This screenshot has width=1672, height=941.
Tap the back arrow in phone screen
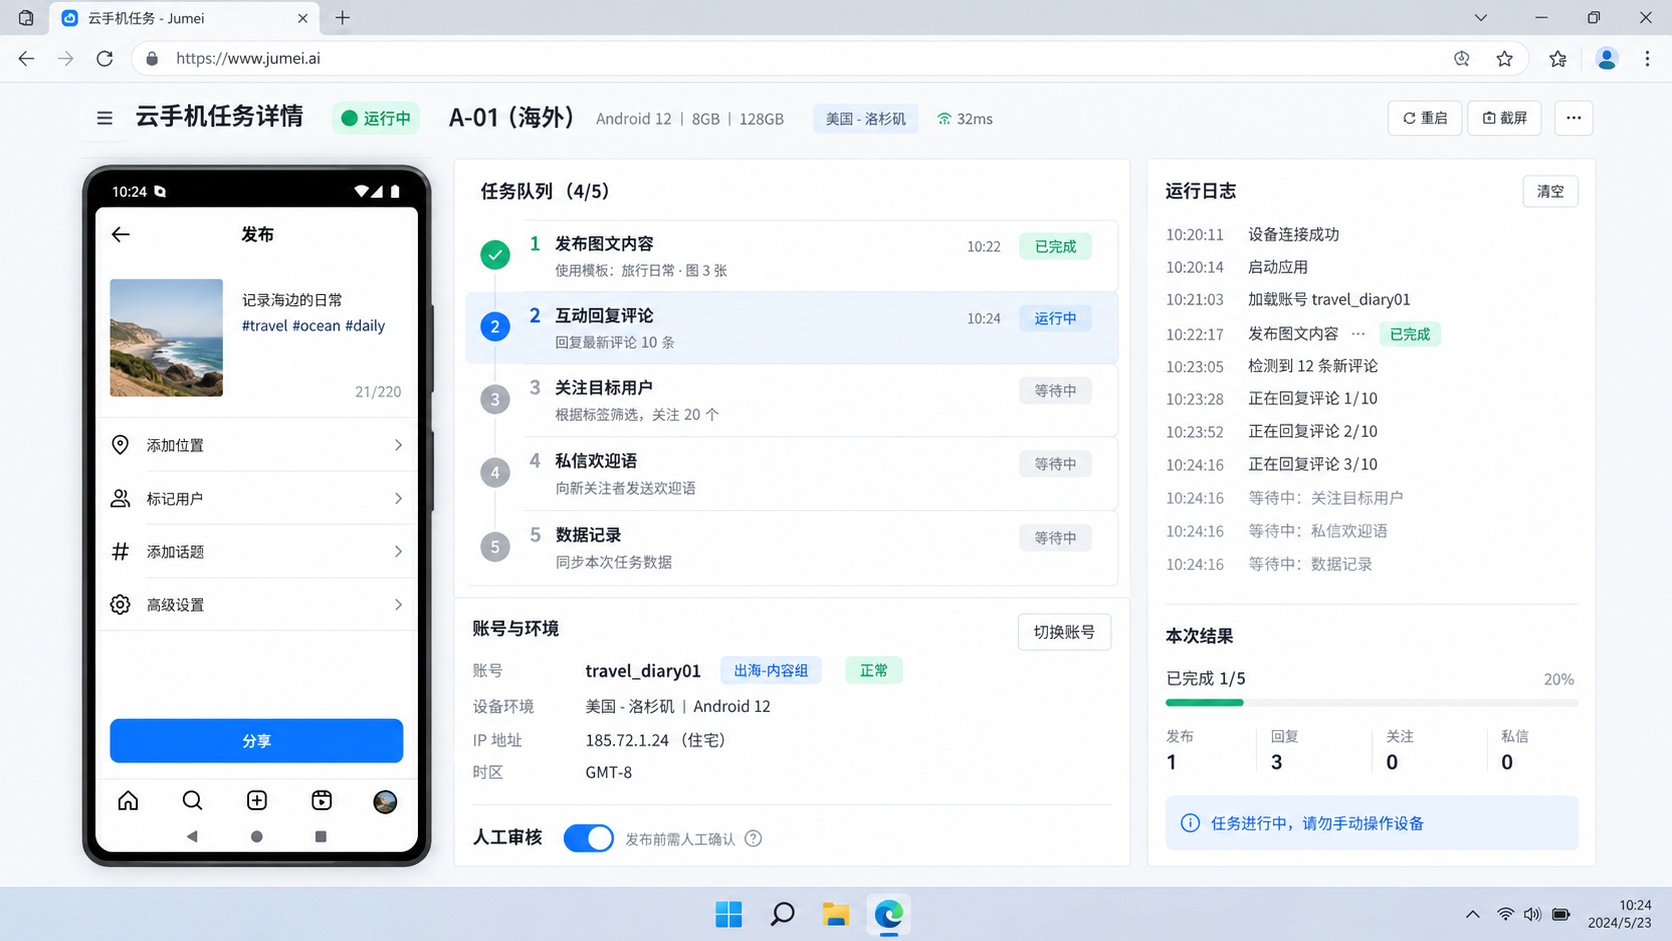pos(121,234)
